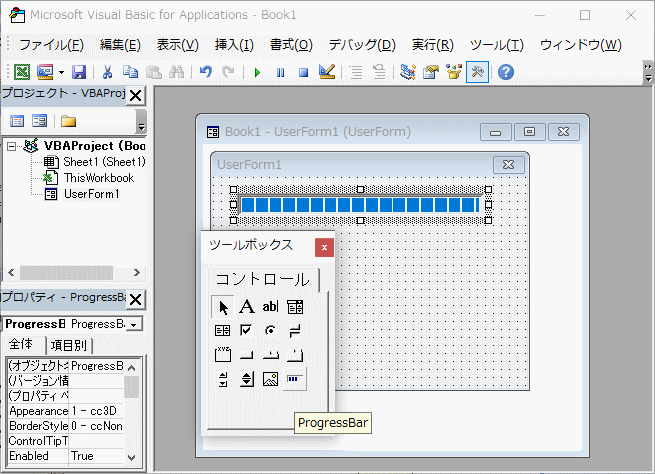
Task: Run the Sub/UserForm with the green play icon
Action: (257, 73)
